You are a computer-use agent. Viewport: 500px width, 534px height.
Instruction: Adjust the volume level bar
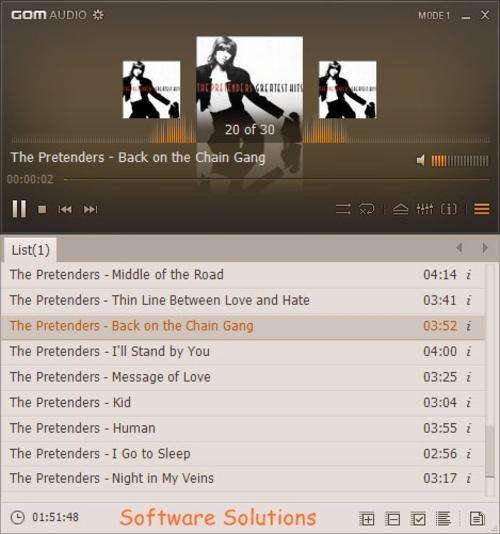pyautogui.click(x=460, y=160)
